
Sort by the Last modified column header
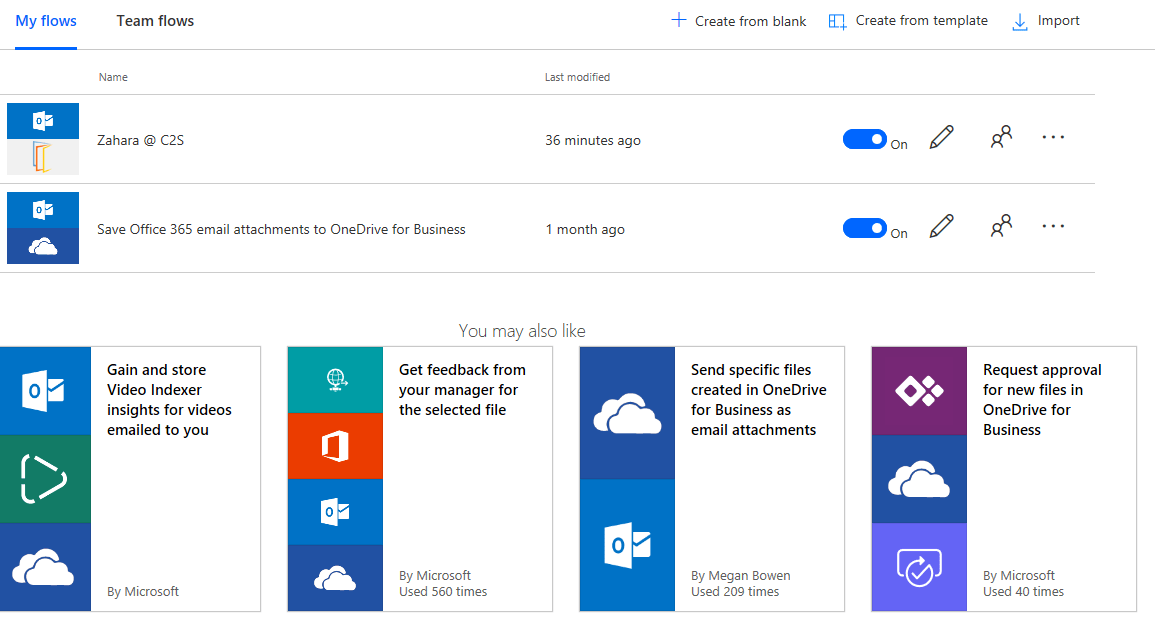click(x=578, y=77)
